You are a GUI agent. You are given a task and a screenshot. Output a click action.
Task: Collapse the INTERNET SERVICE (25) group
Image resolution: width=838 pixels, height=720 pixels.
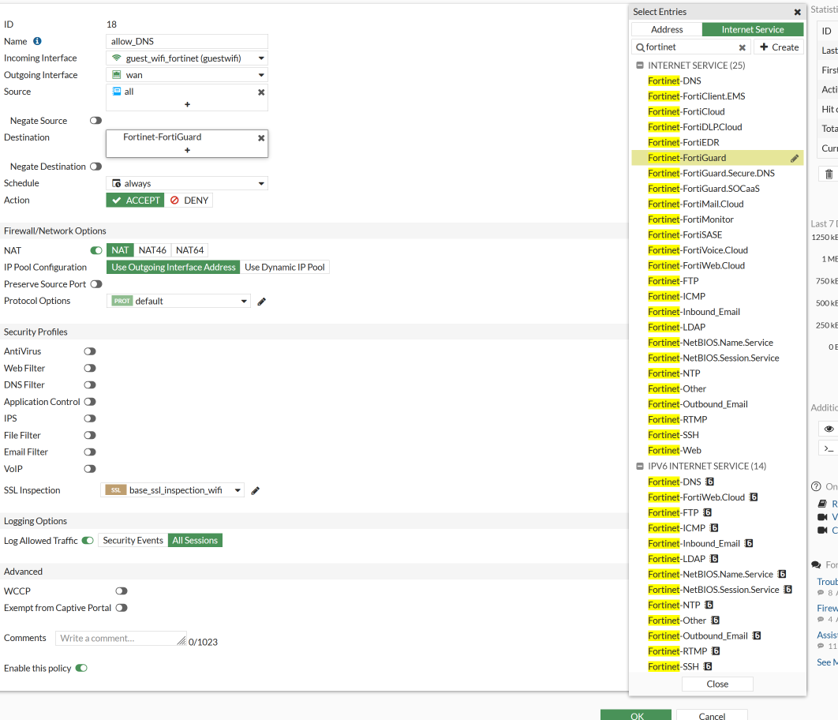[x=640, y=65]
